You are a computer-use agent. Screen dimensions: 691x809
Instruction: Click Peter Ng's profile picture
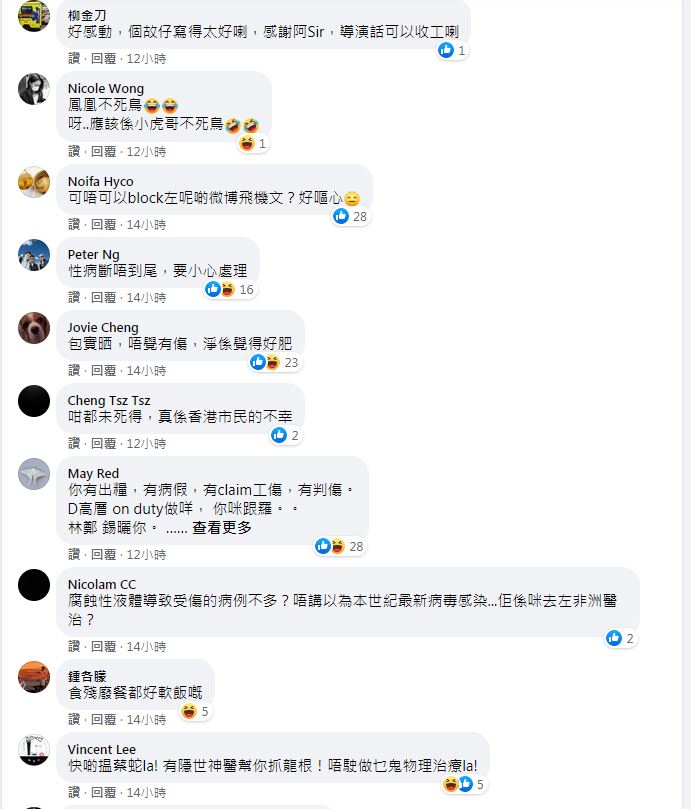point(34,255)
